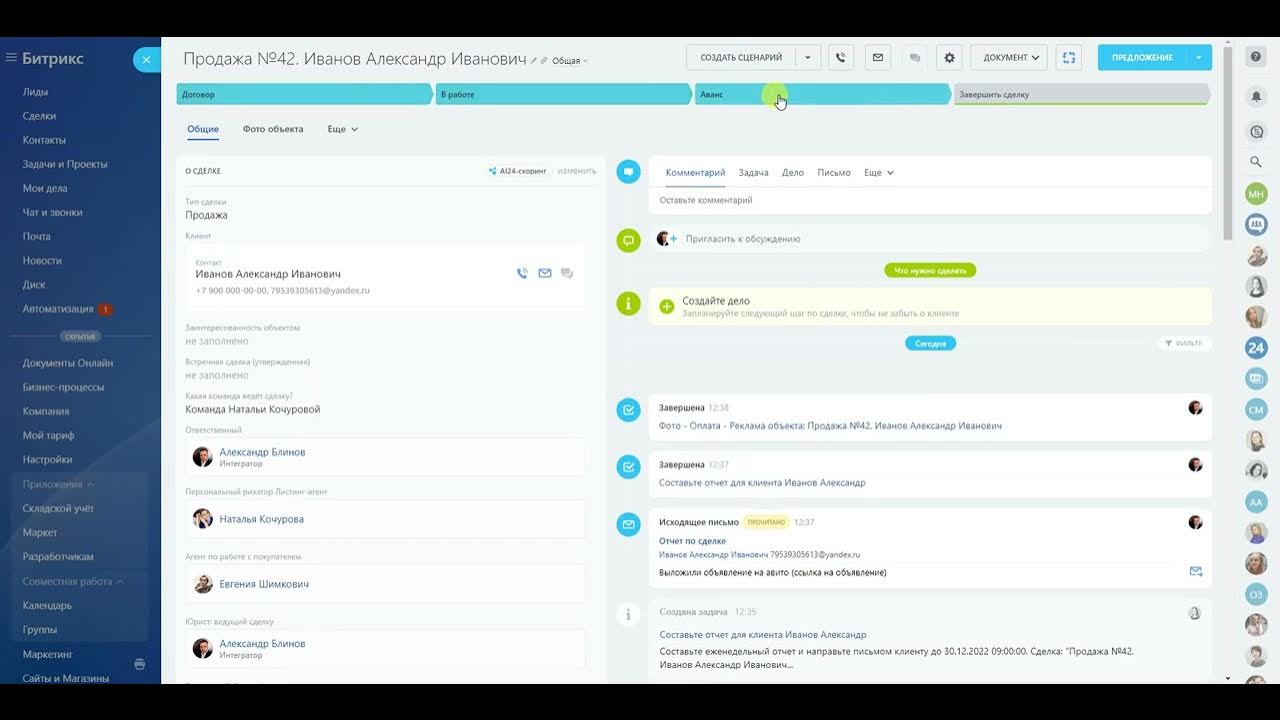The image size is (1280, 720).
Task: Open deal settings gear icon
Action: point(950,57)
